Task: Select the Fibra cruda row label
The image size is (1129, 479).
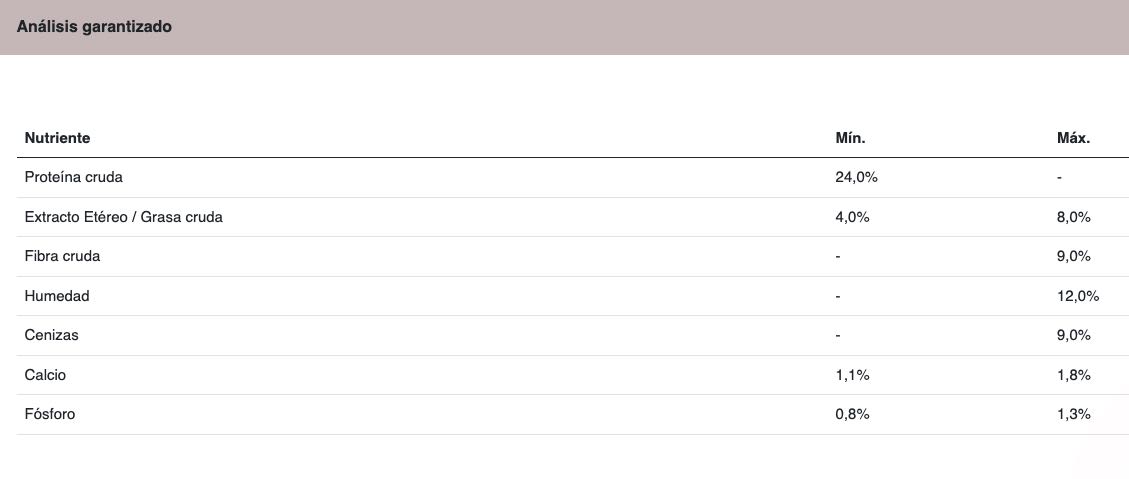Action: (x=63, y=256)
